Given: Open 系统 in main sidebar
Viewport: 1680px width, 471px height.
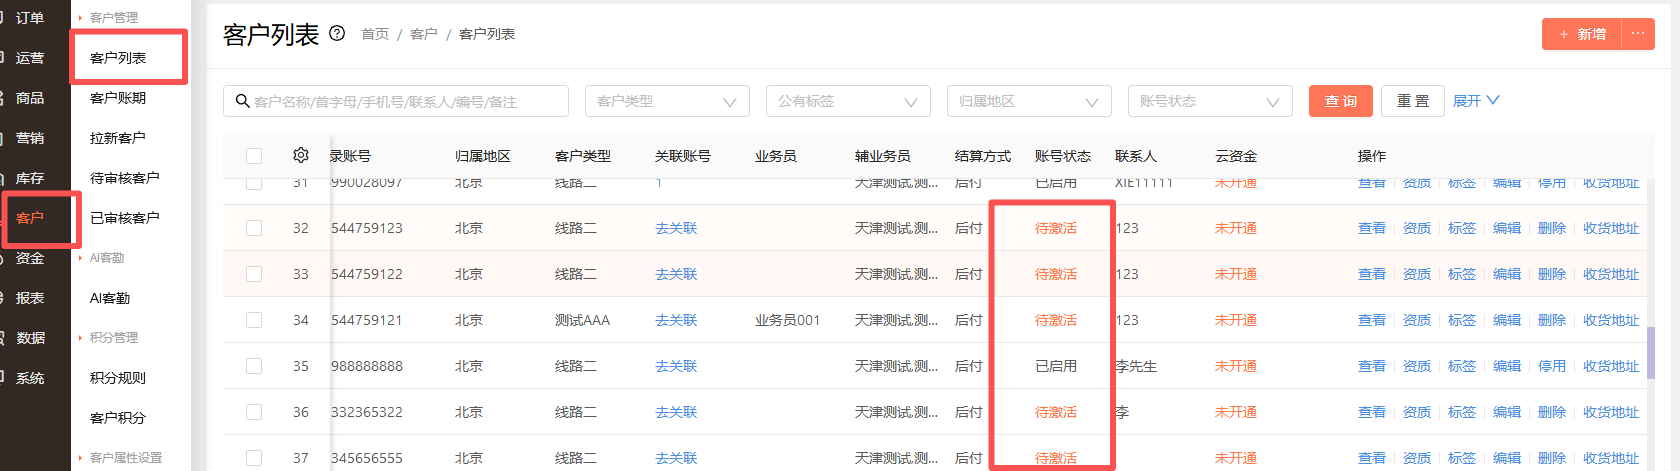Looking at the screenshot, I should point(30,378).
